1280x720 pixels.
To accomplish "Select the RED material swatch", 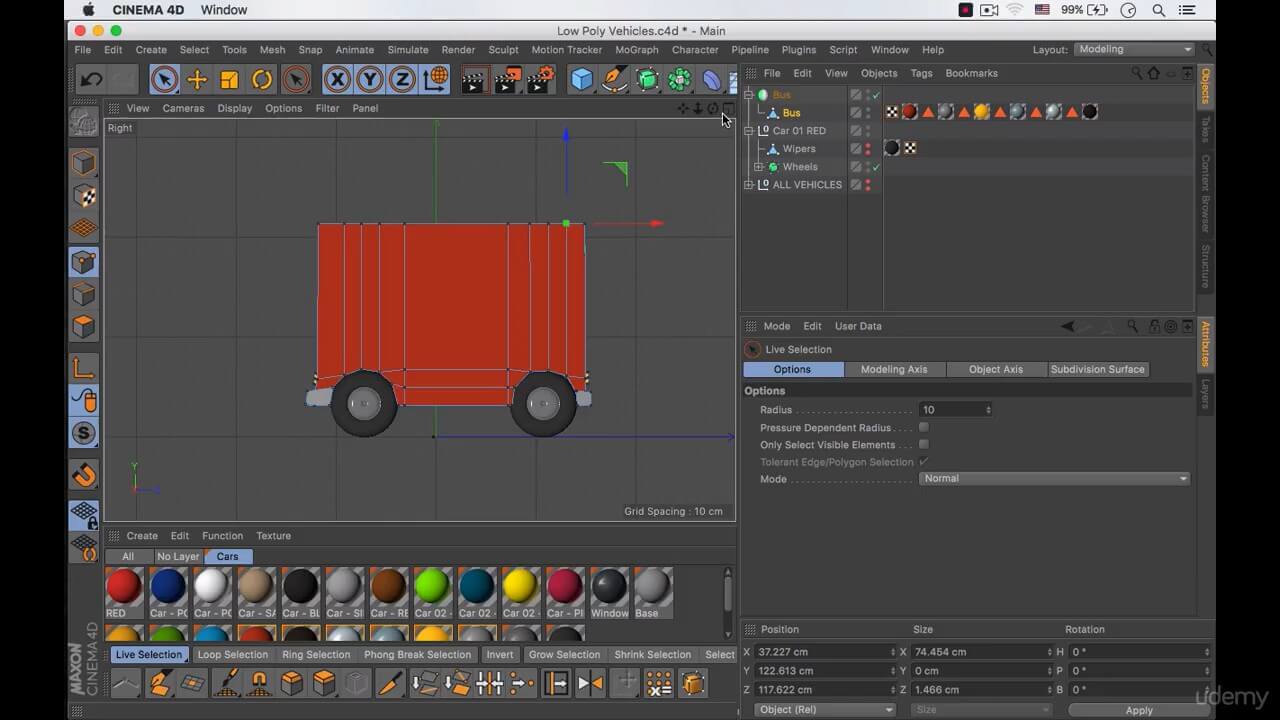I will point(122,590).
